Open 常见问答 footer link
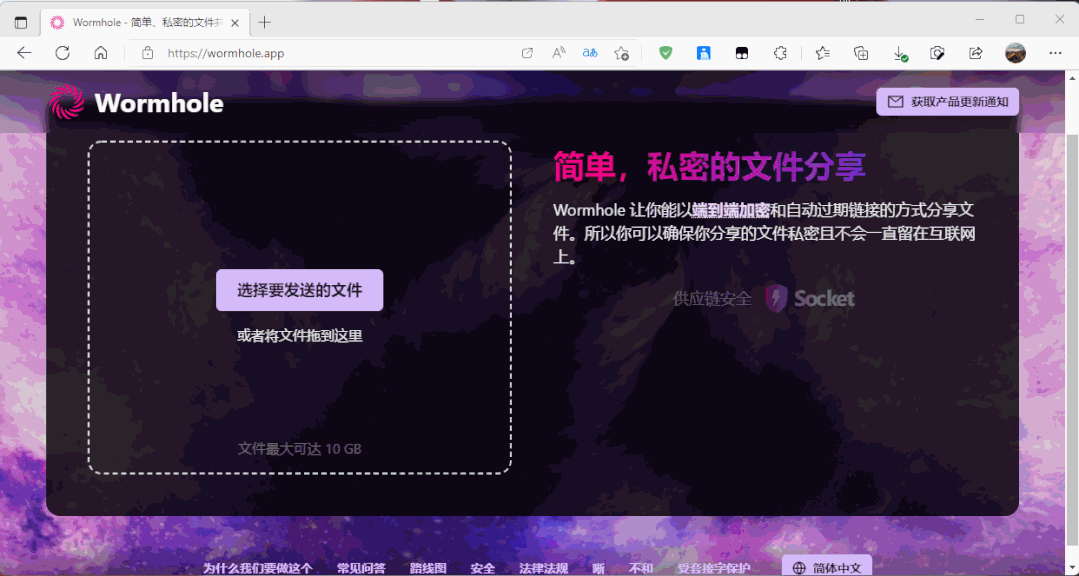Image resolution: width=1079 pixels, height=576 pixels. [x=361, y=568]
